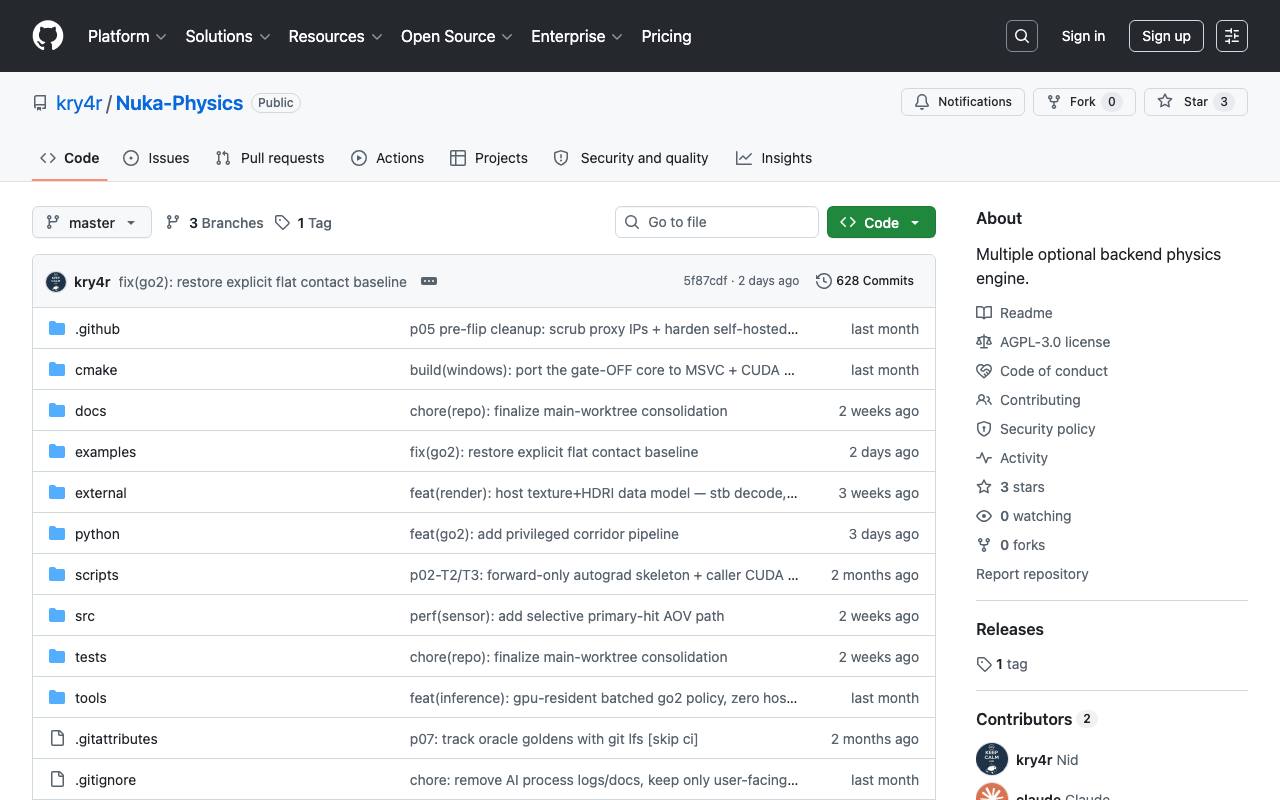Switch to the Security and quality tab

631,158
